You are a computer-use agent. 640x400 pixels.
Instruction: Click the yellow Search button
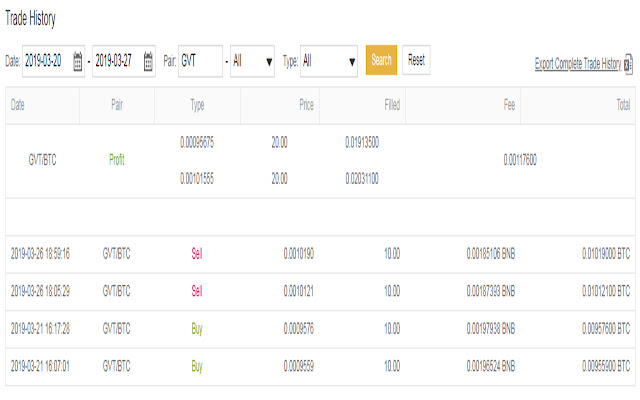pos(381,60)
